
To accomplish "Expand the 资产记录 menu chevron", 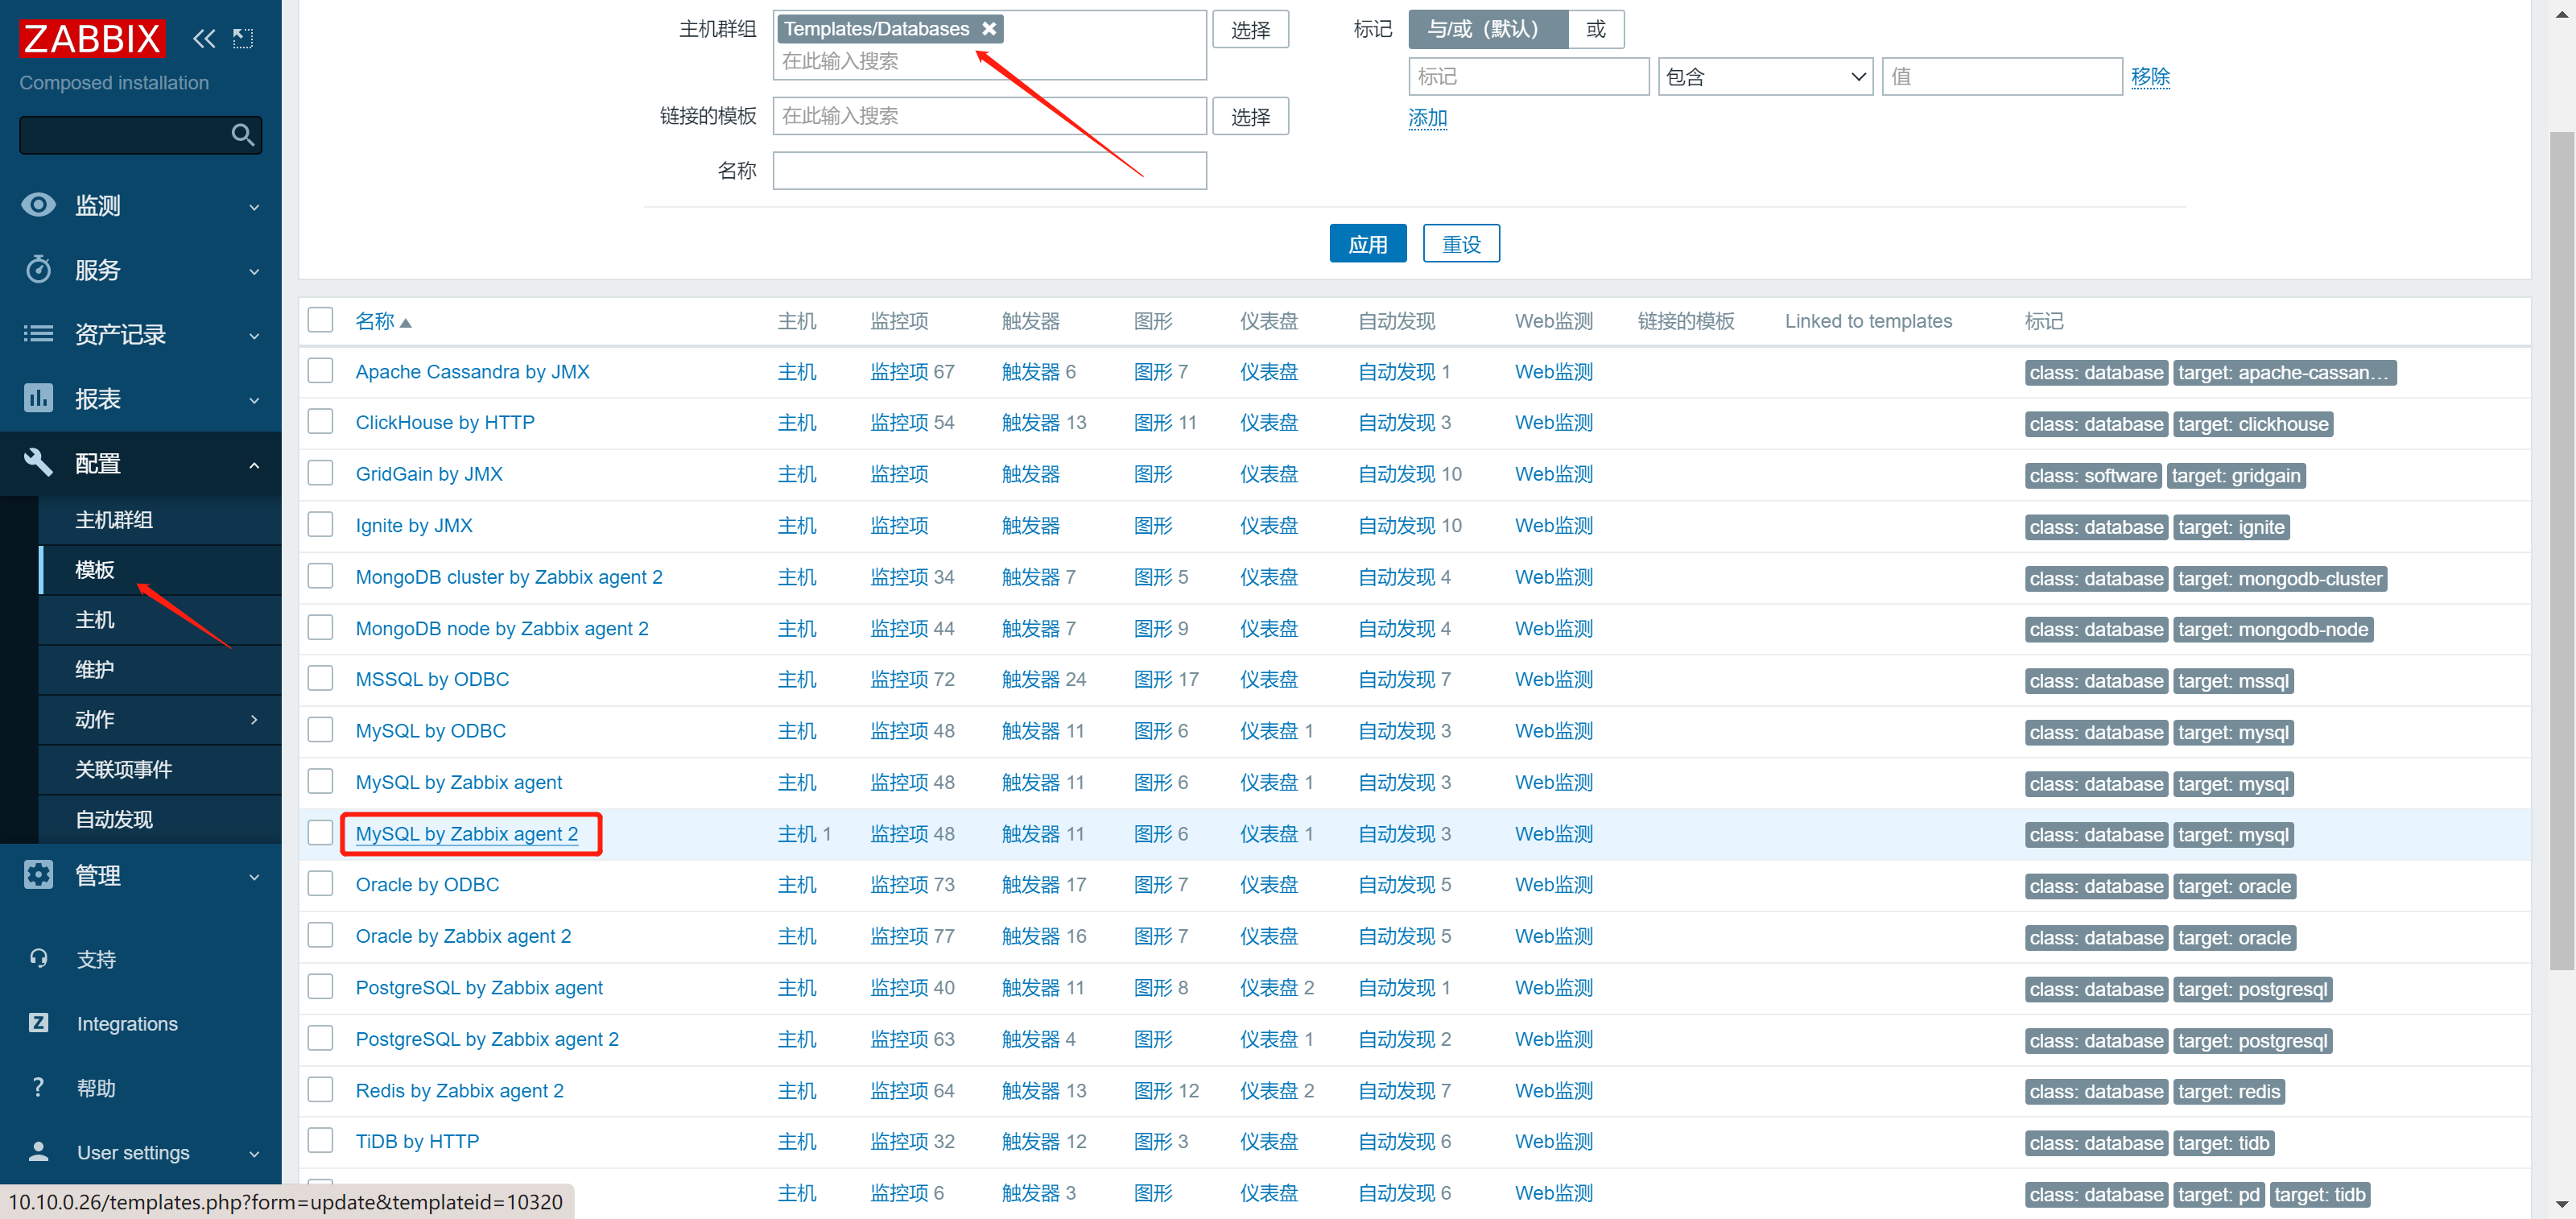I will tap(254, 336).
